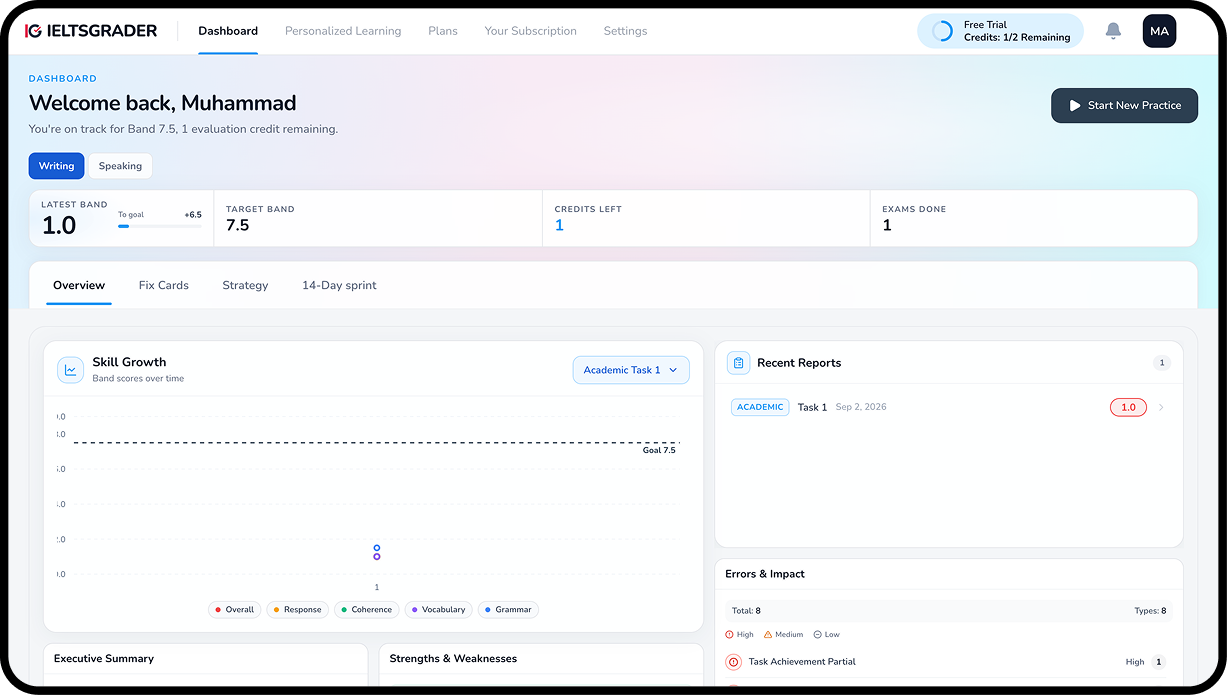
Task: Switch to the 14-Day sprint tab
Action: pyautogui.click(x=339, y=285)
